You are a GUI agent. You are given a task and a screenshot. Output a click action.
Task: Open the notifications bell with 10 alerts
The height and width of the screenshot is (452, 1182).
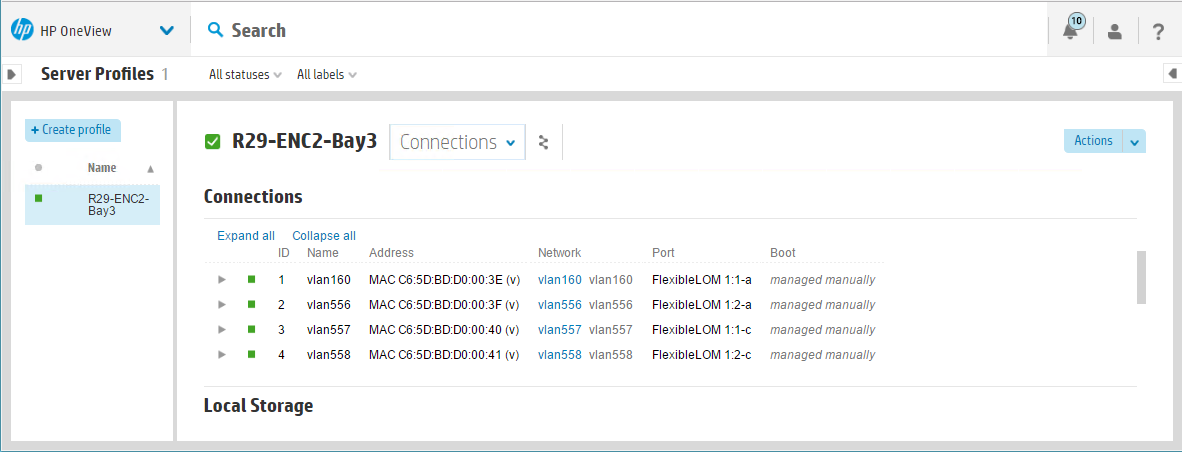pyautogui.click(x=1072, y=29)
